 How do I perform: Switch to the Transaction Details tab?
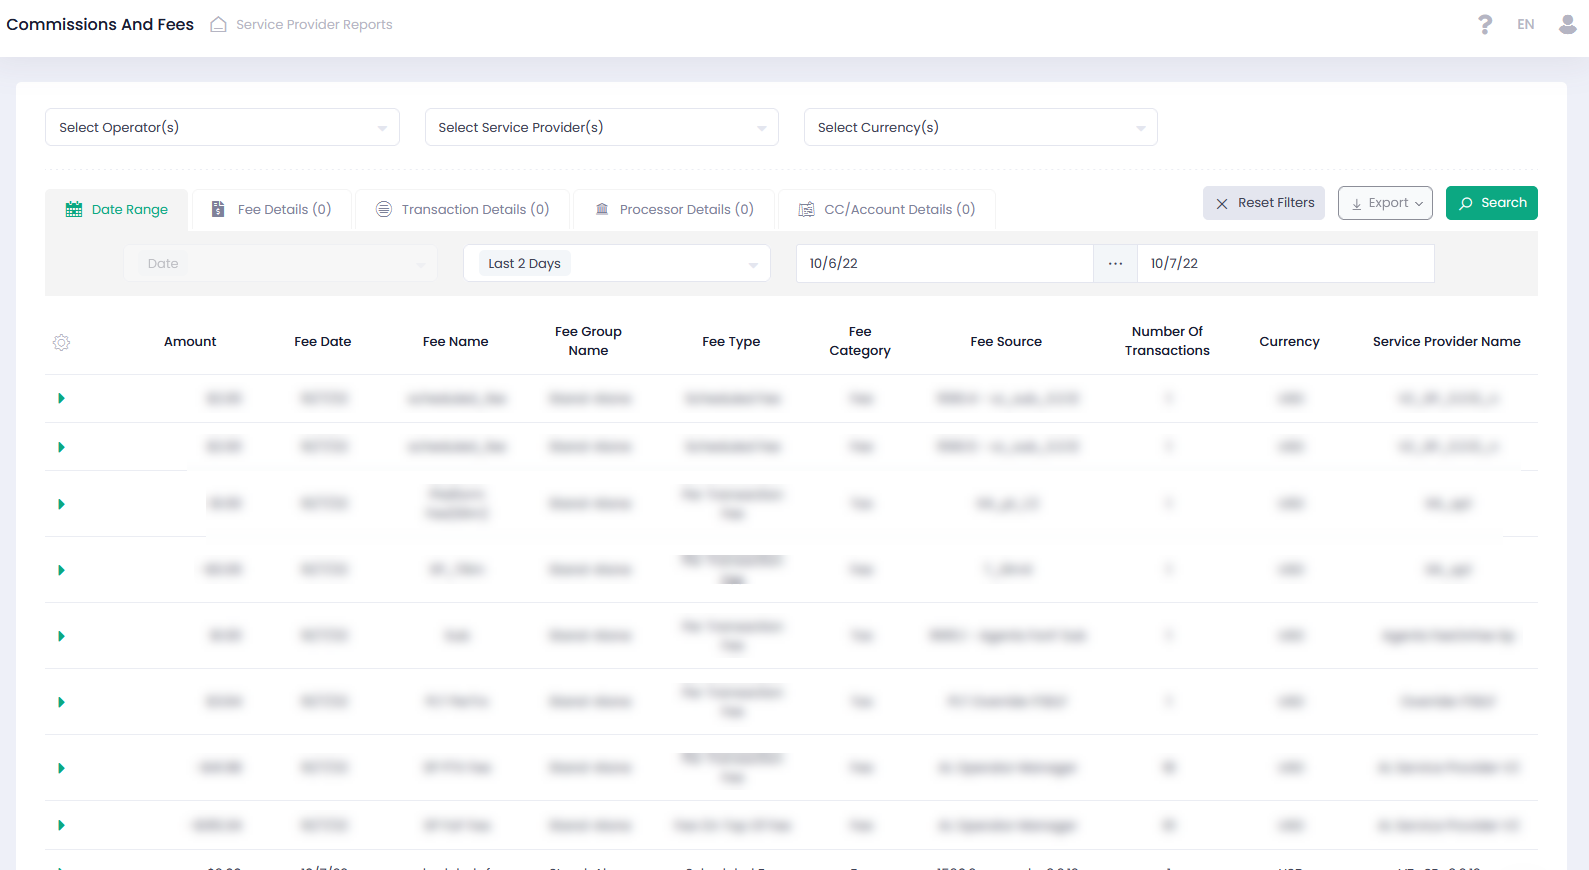[x=463, y=210]
